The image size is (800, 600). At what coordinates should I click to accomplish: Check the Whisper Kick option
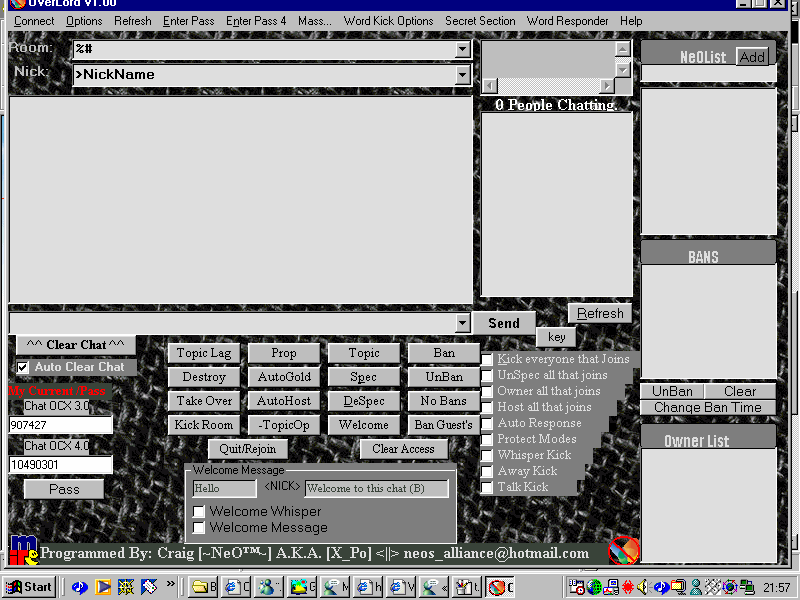click(x=487, y=455)
